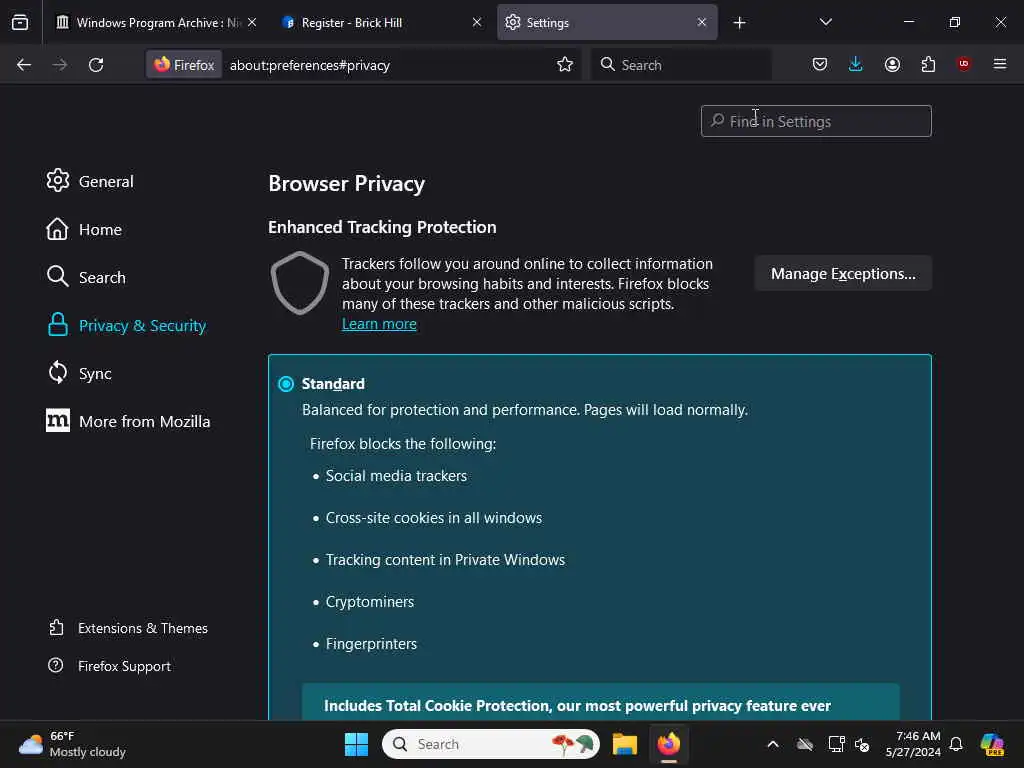The image size is (1024, 768).
Task: Show hidden tray icons chevron
Action: [x=773, y=744]
